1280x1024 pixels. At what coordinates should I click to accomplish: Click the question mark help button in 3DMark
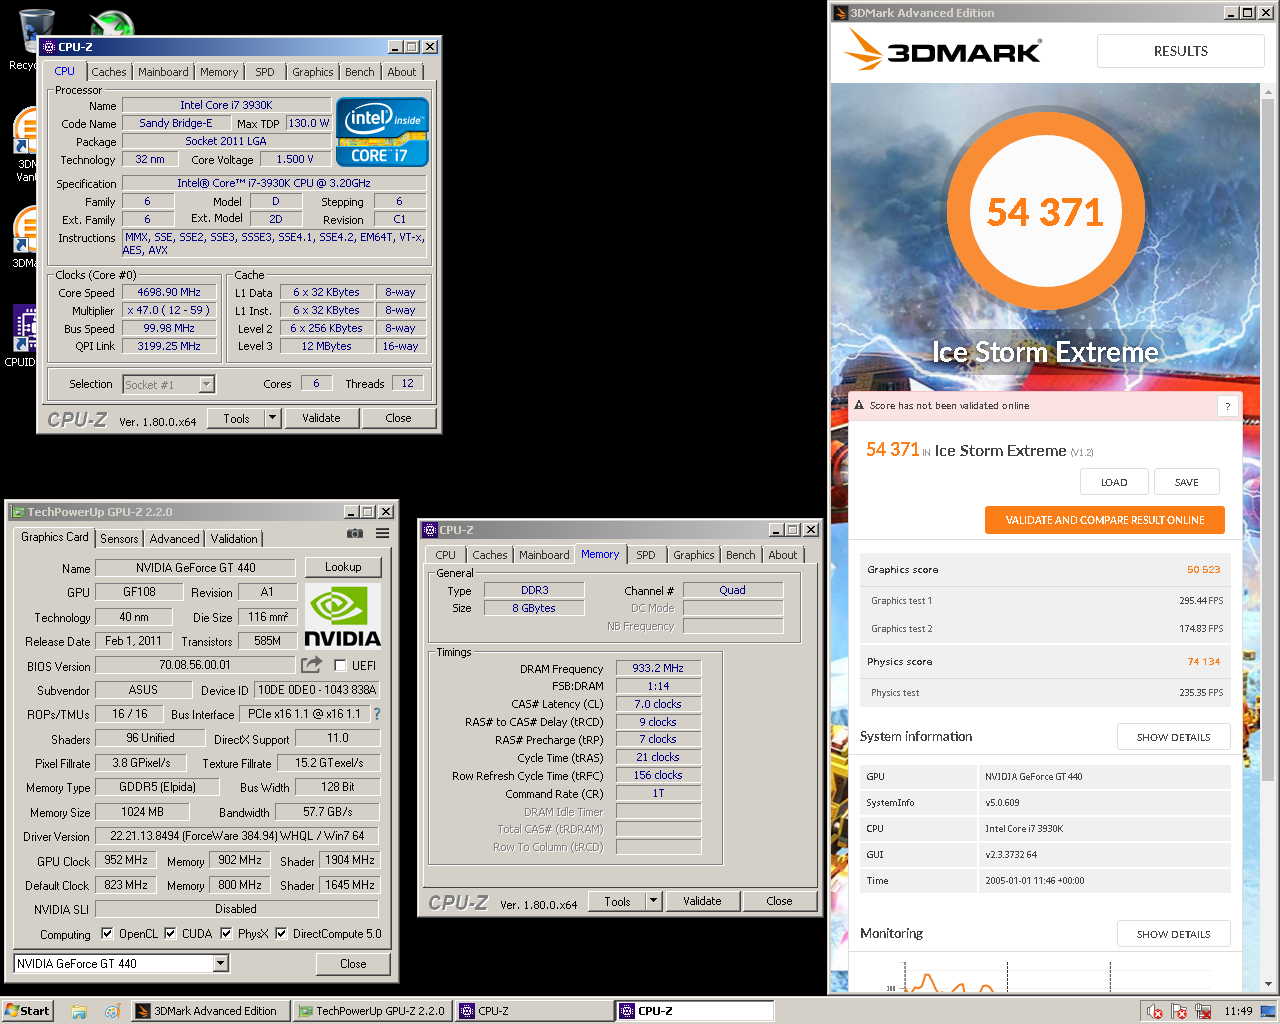(1227, 406)
